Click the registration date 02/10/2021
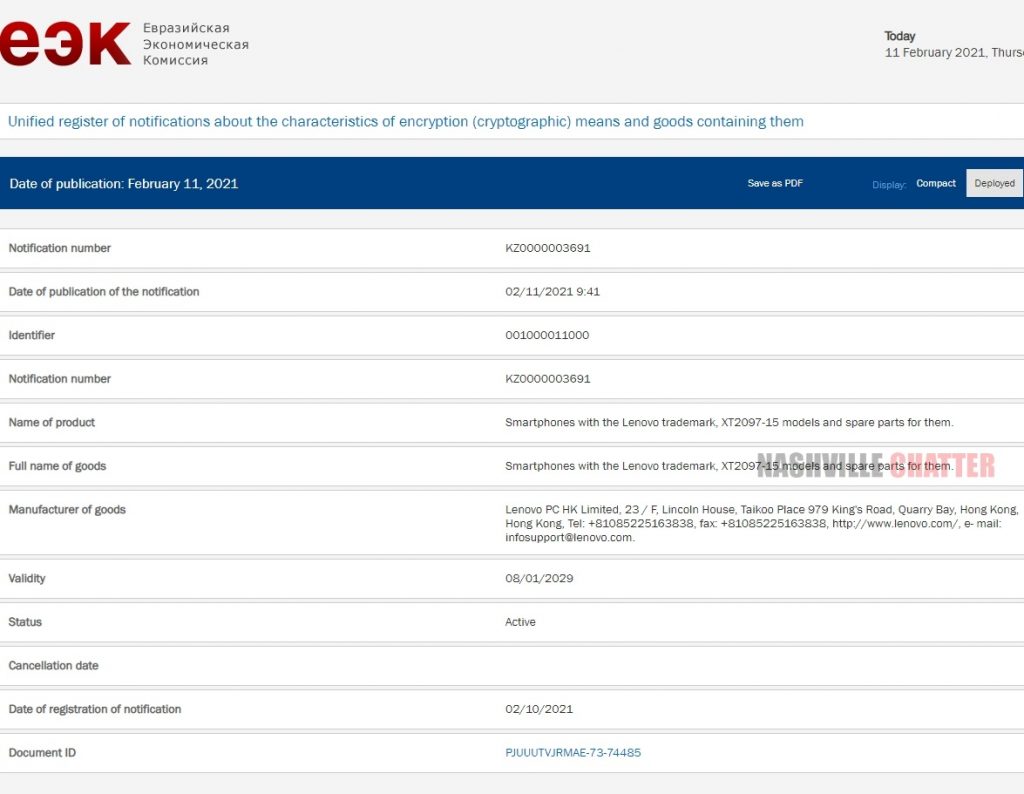This screenshot has height=794, width=1024. (x=539, y=709)
